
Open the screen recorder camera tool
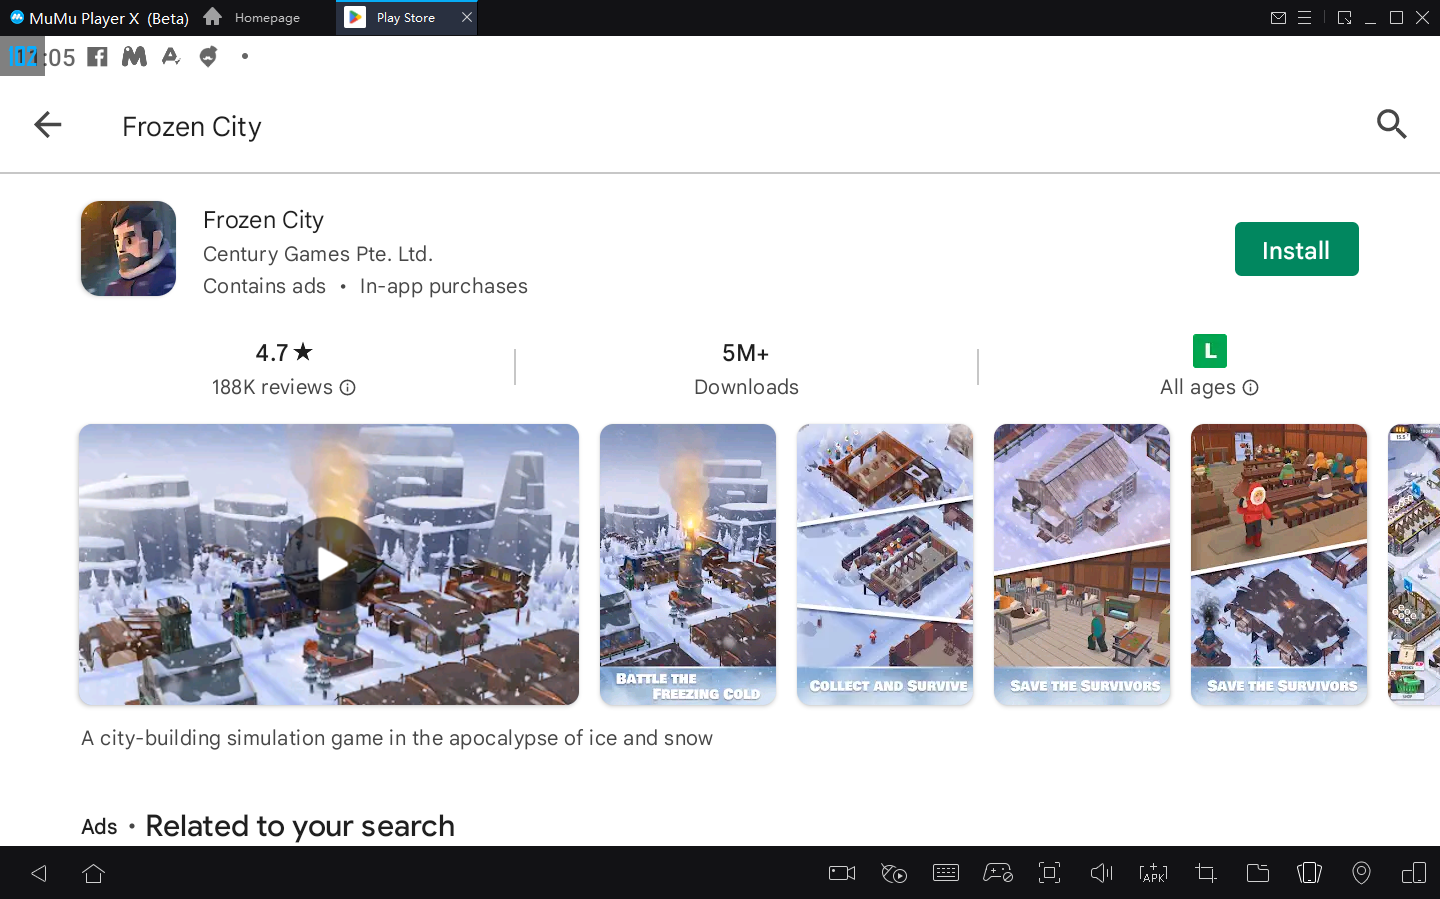(x=842, y=873)
